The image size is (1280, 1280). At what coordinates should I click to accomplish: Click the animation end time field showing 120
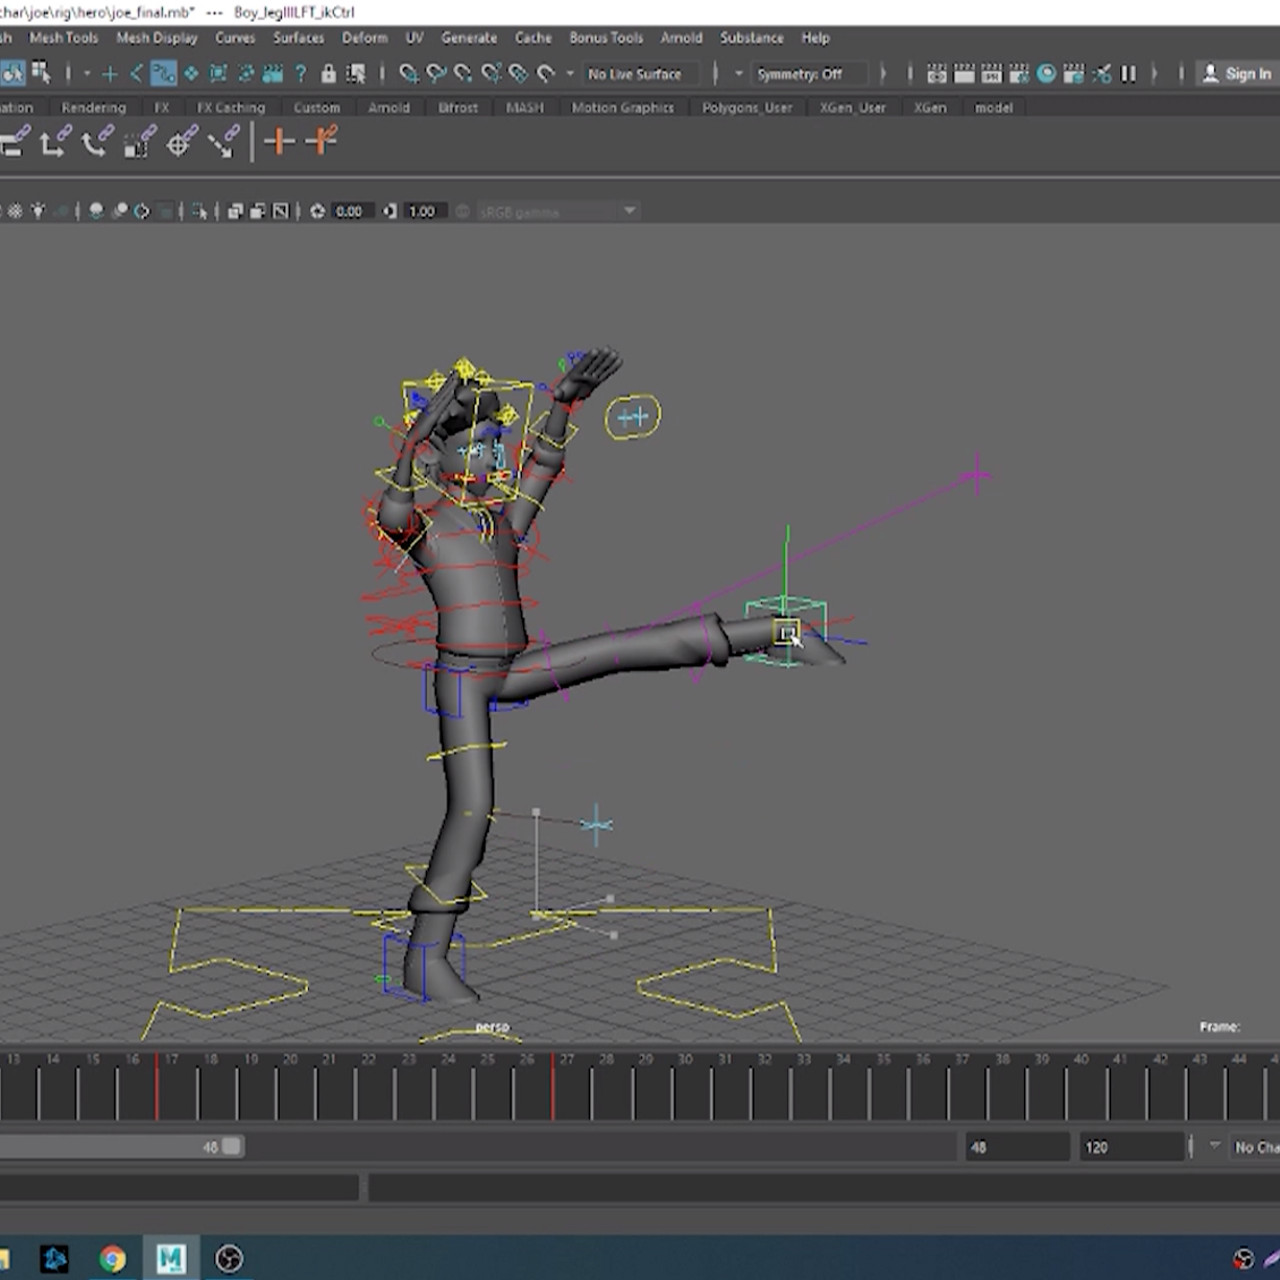point(1130,1147)
